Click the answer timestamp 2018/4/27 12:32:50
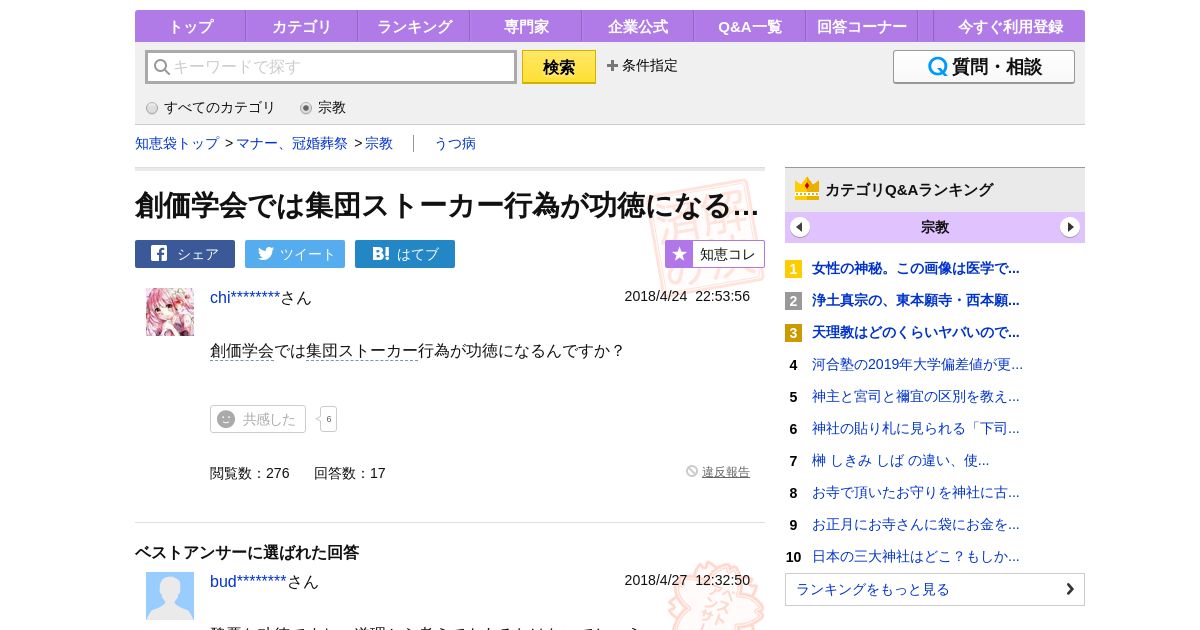Viewport: 1200px width, 630px height. pos(687,580)
